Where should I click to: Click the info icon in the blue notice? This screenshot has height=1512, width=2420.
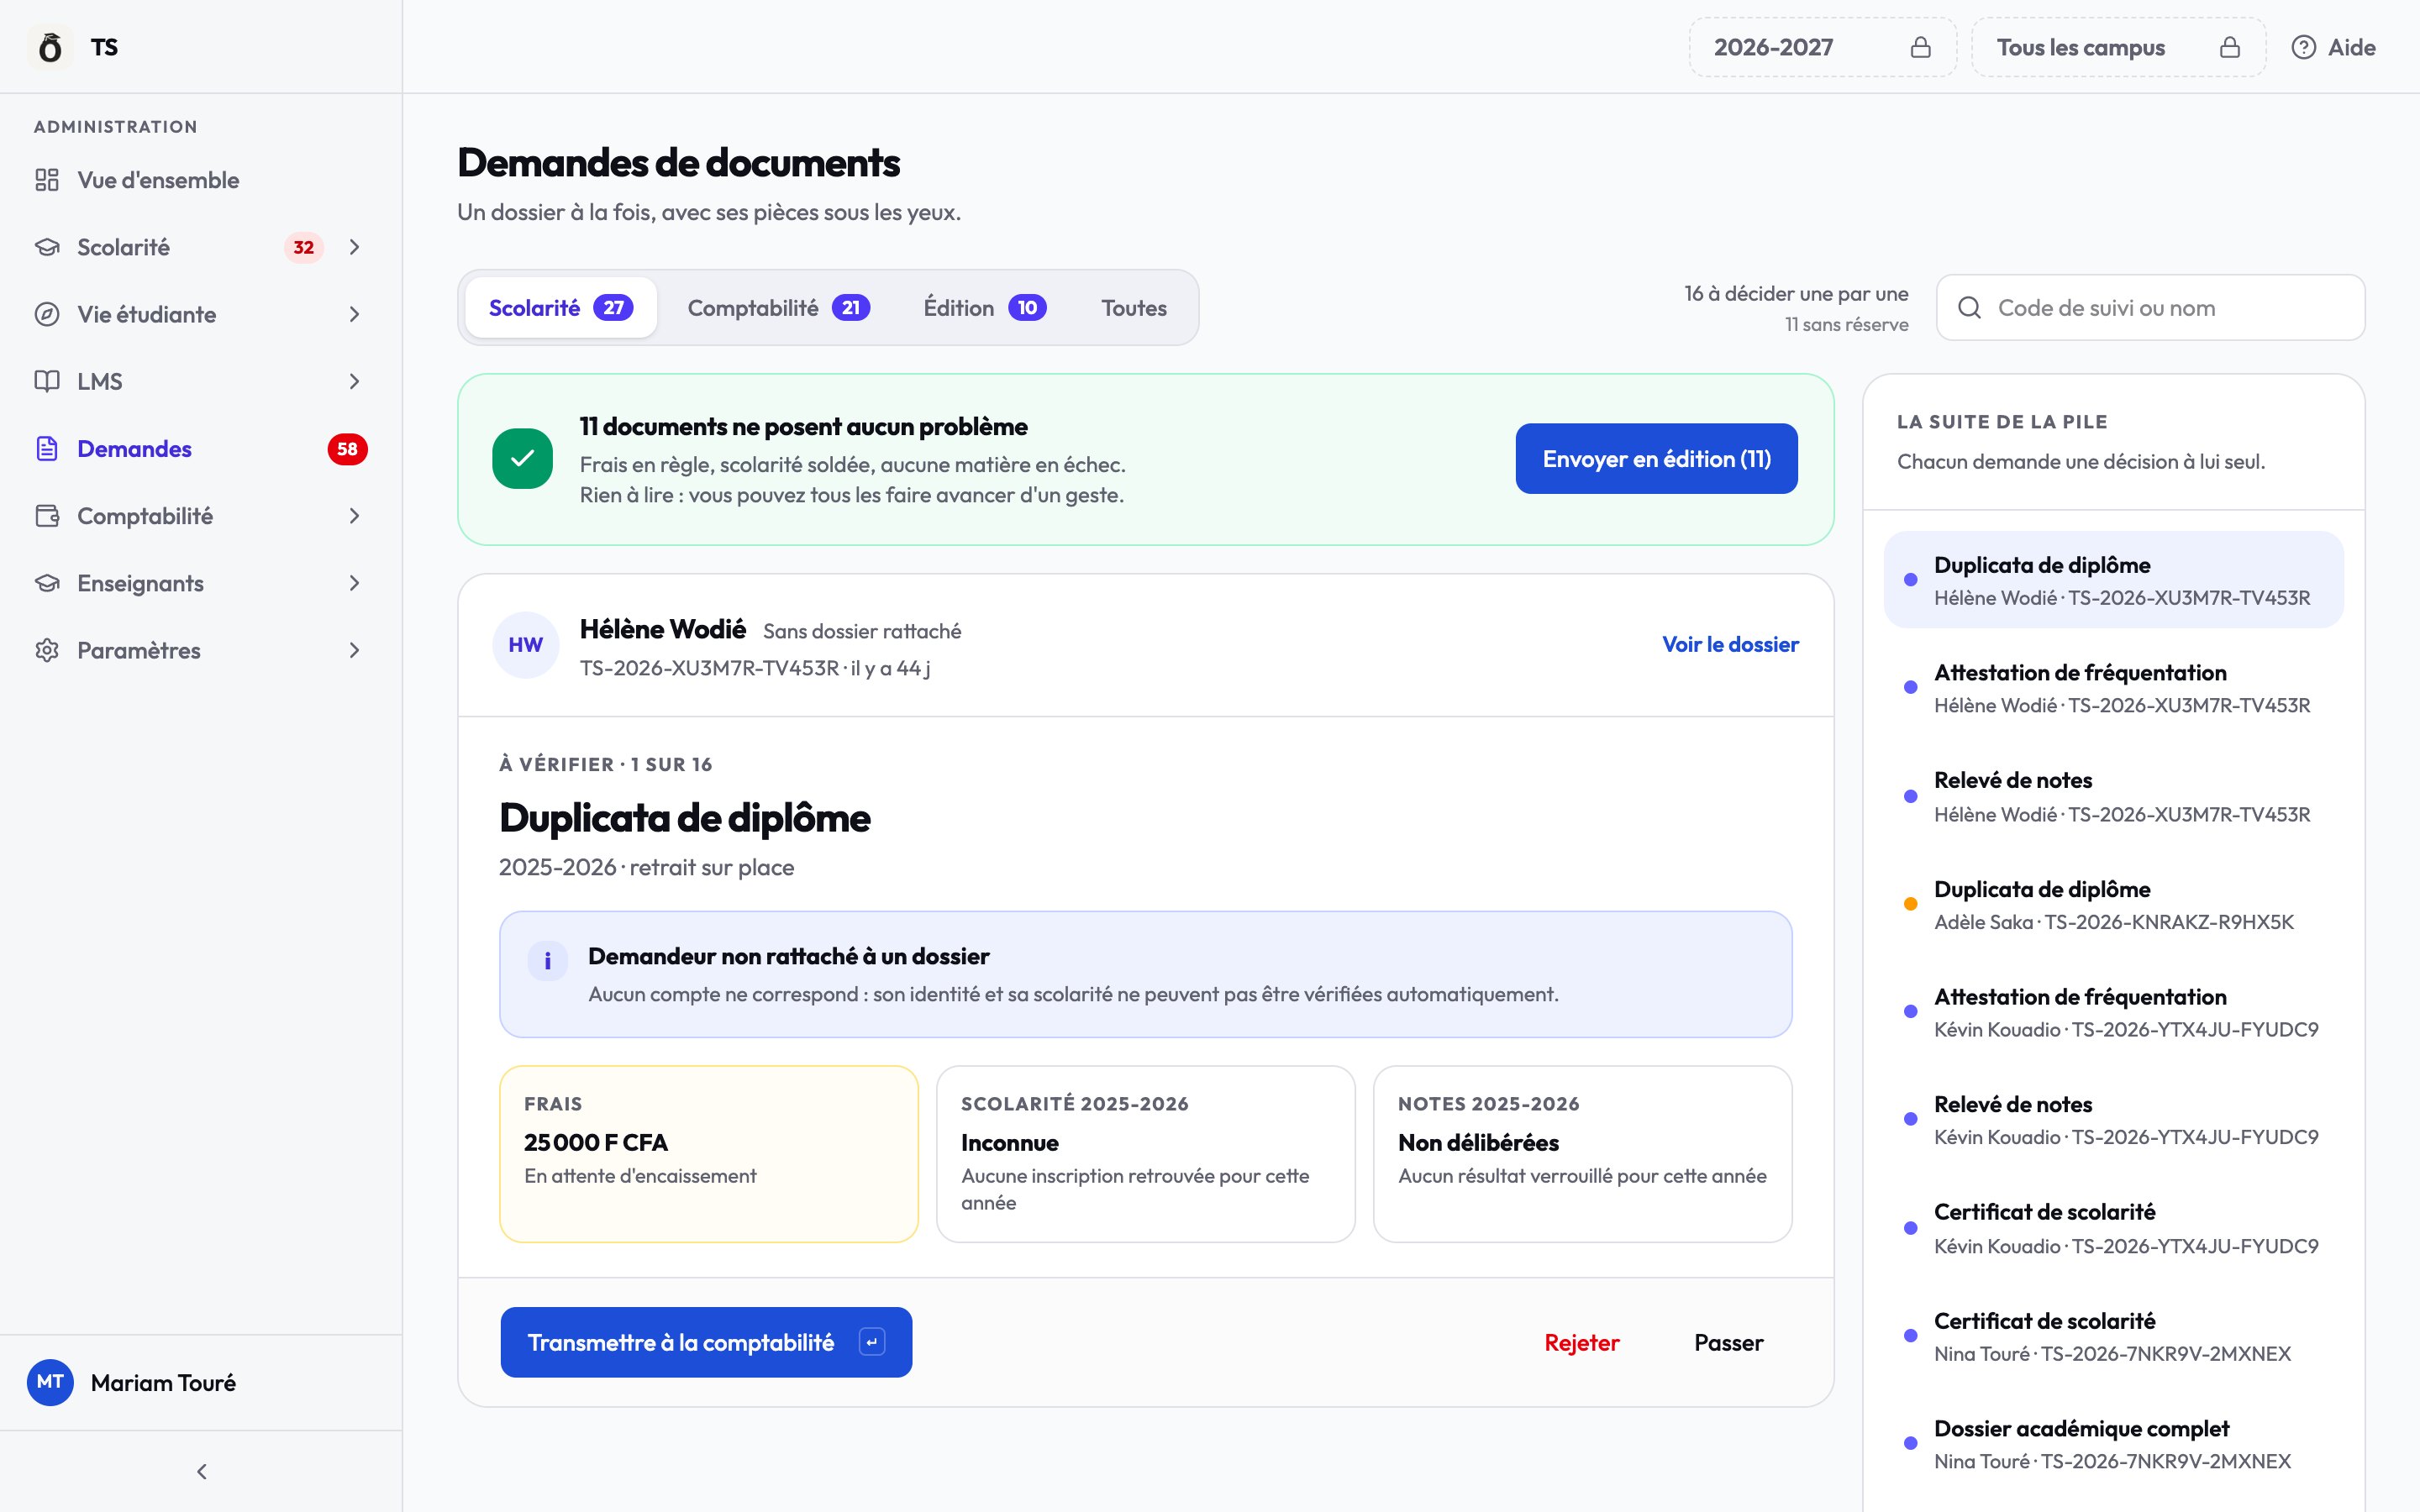pyautogui.click(x=547, y=961)
